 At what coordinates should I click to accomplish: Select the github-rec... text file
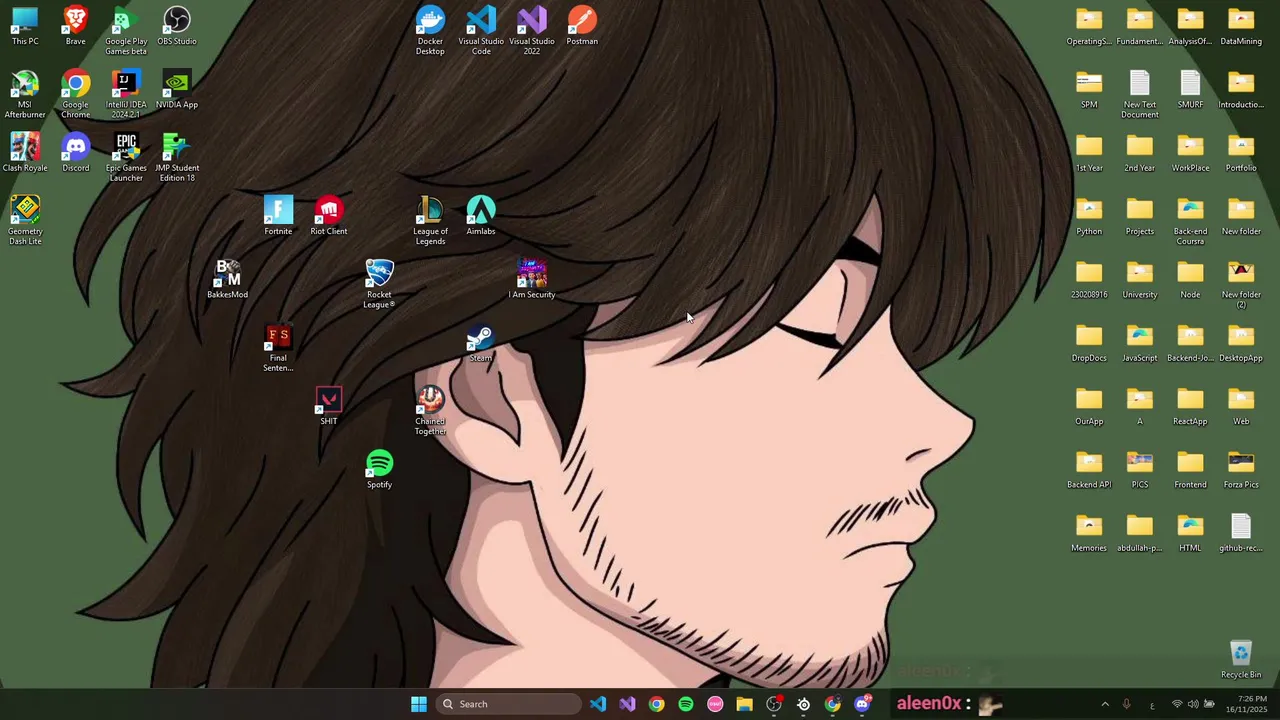click(1241, 533)
